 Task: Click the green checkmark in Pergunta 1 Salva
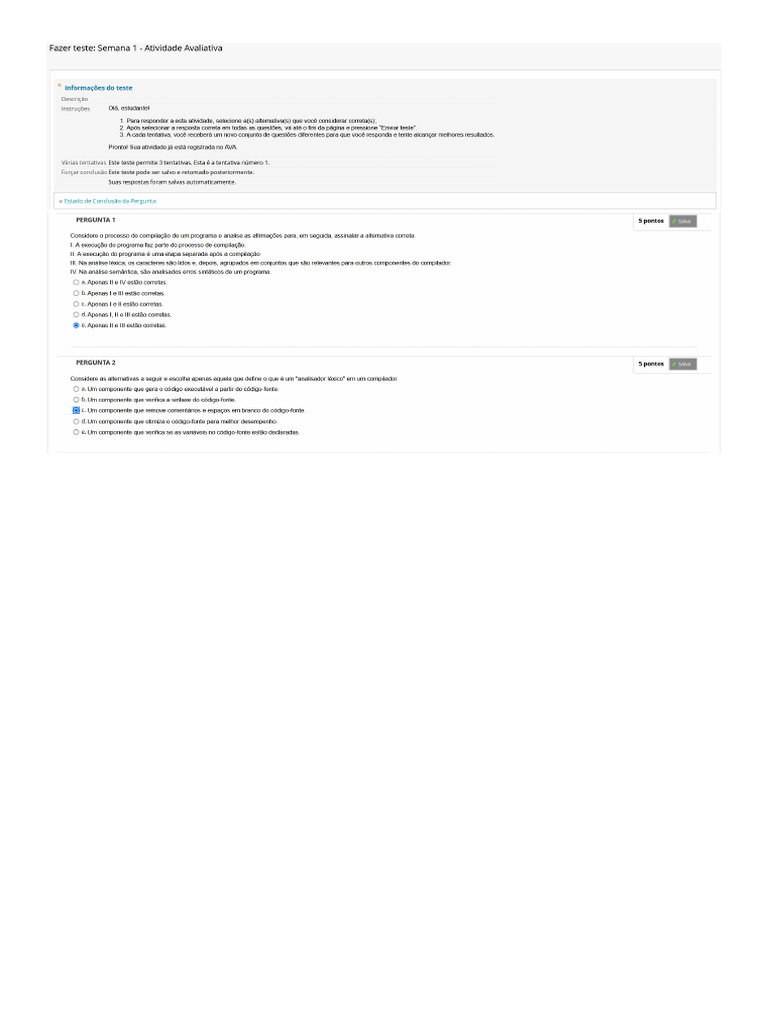[674, 221]
